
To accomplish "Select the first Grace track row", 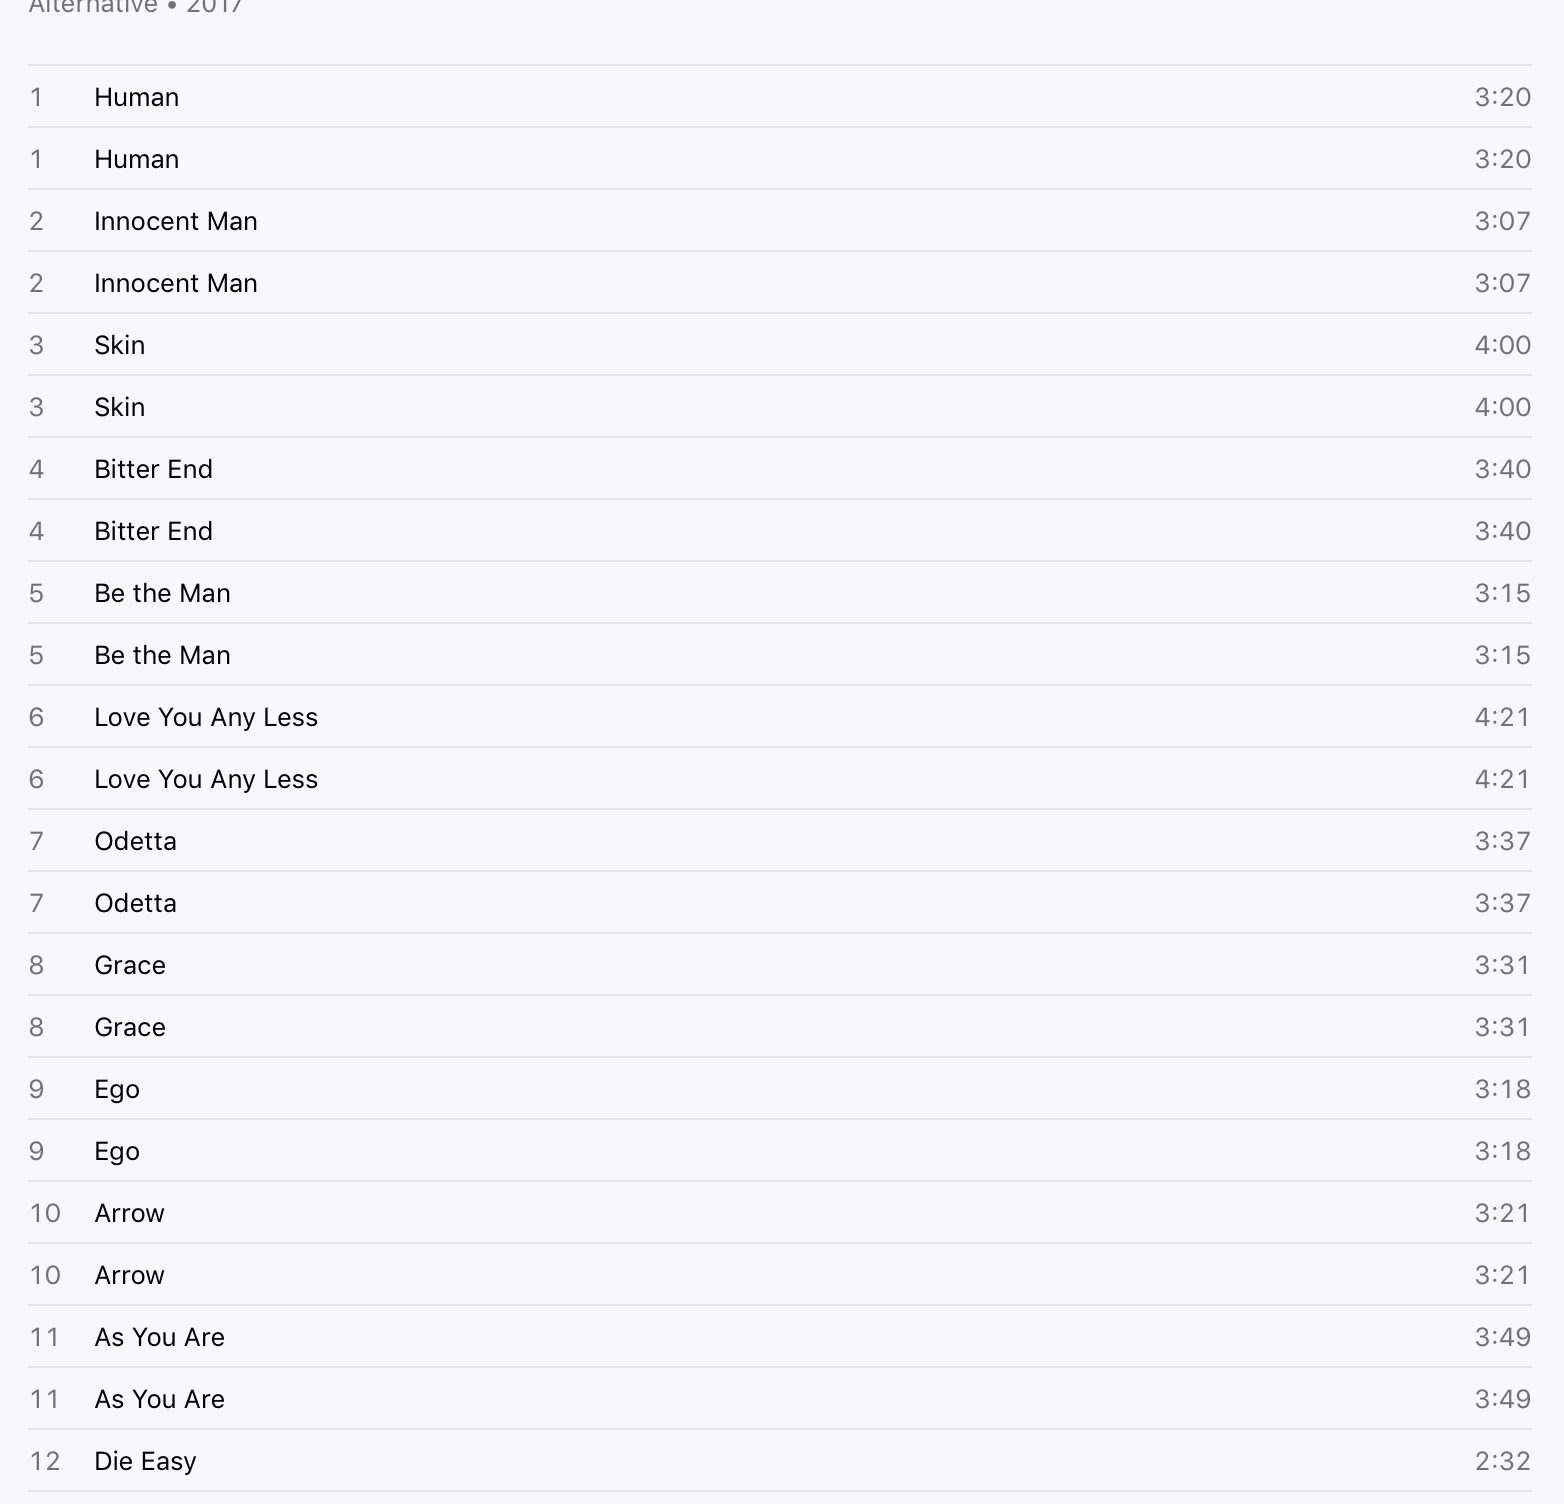I will (780, 964).
